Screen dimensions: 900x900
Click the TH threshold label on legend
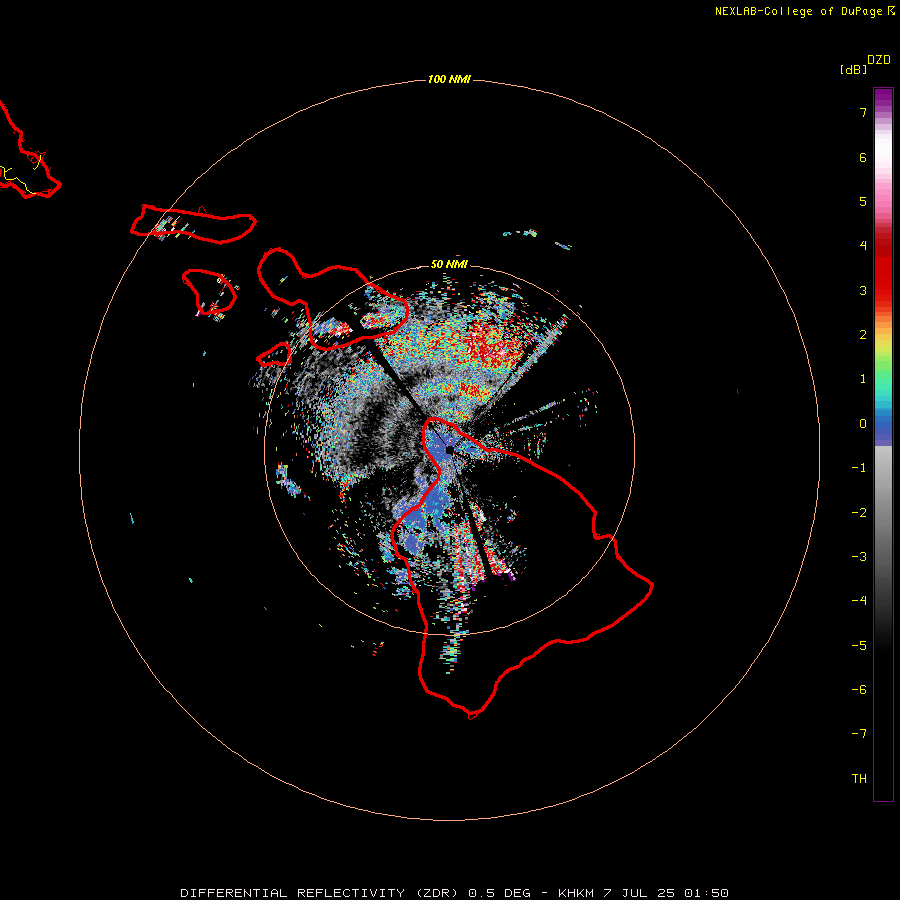[x=859, y=779]
